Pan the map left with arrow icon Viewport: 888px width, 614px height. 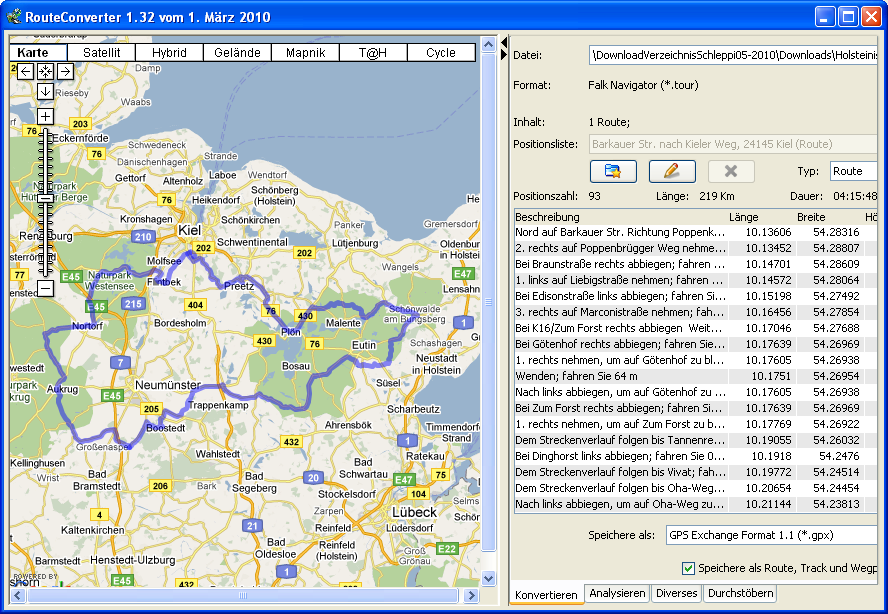pyautogui.click(x=25, y=71)
